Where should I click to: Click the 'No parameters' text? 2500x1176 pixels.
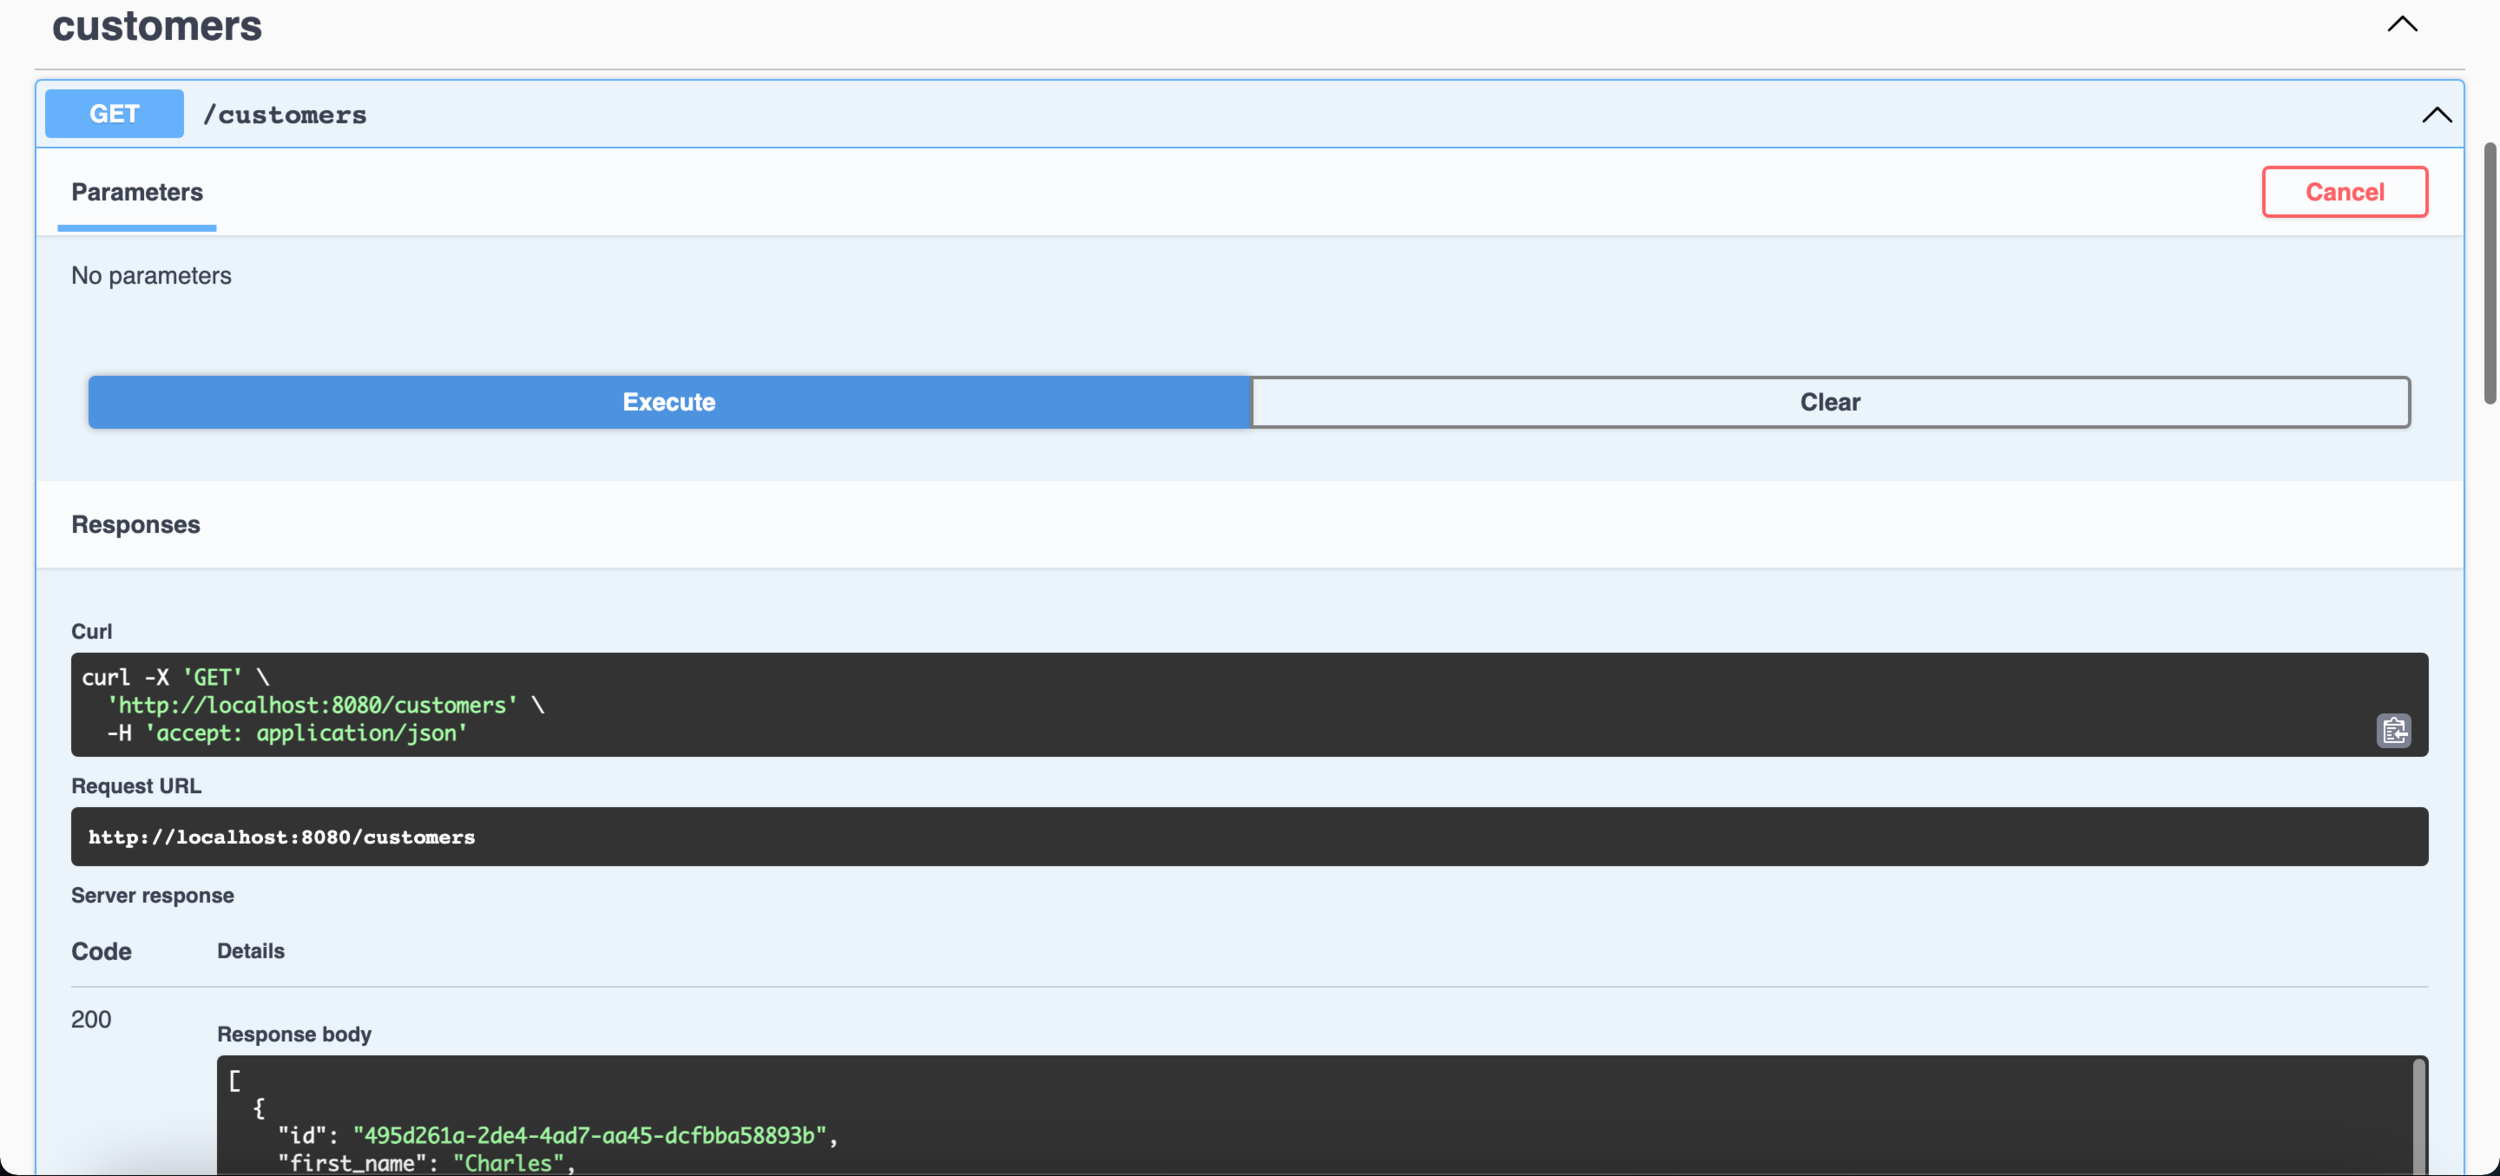click(x=151, y=276)
